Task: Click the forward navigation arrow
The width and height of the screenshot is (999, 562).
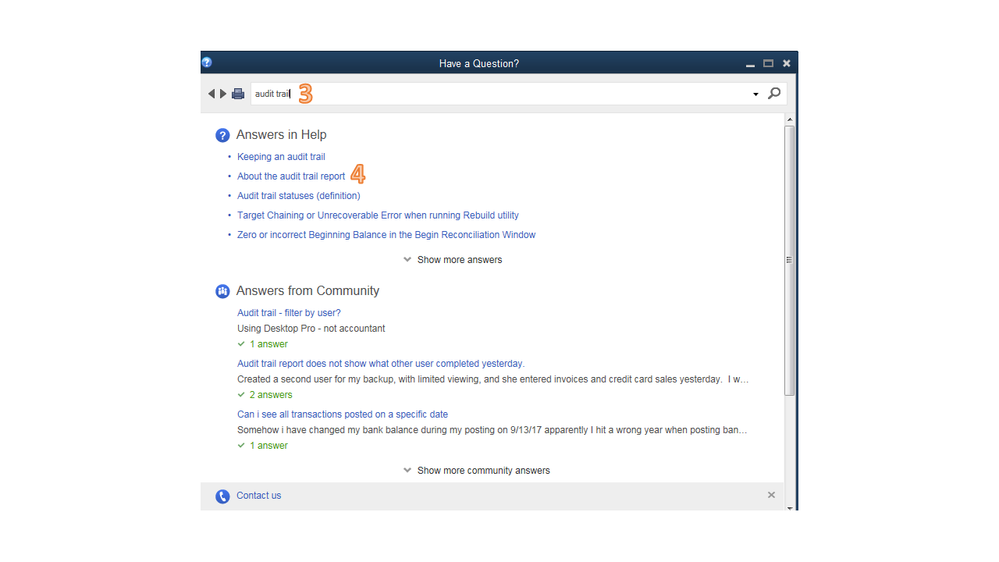Action: [223, 94]
